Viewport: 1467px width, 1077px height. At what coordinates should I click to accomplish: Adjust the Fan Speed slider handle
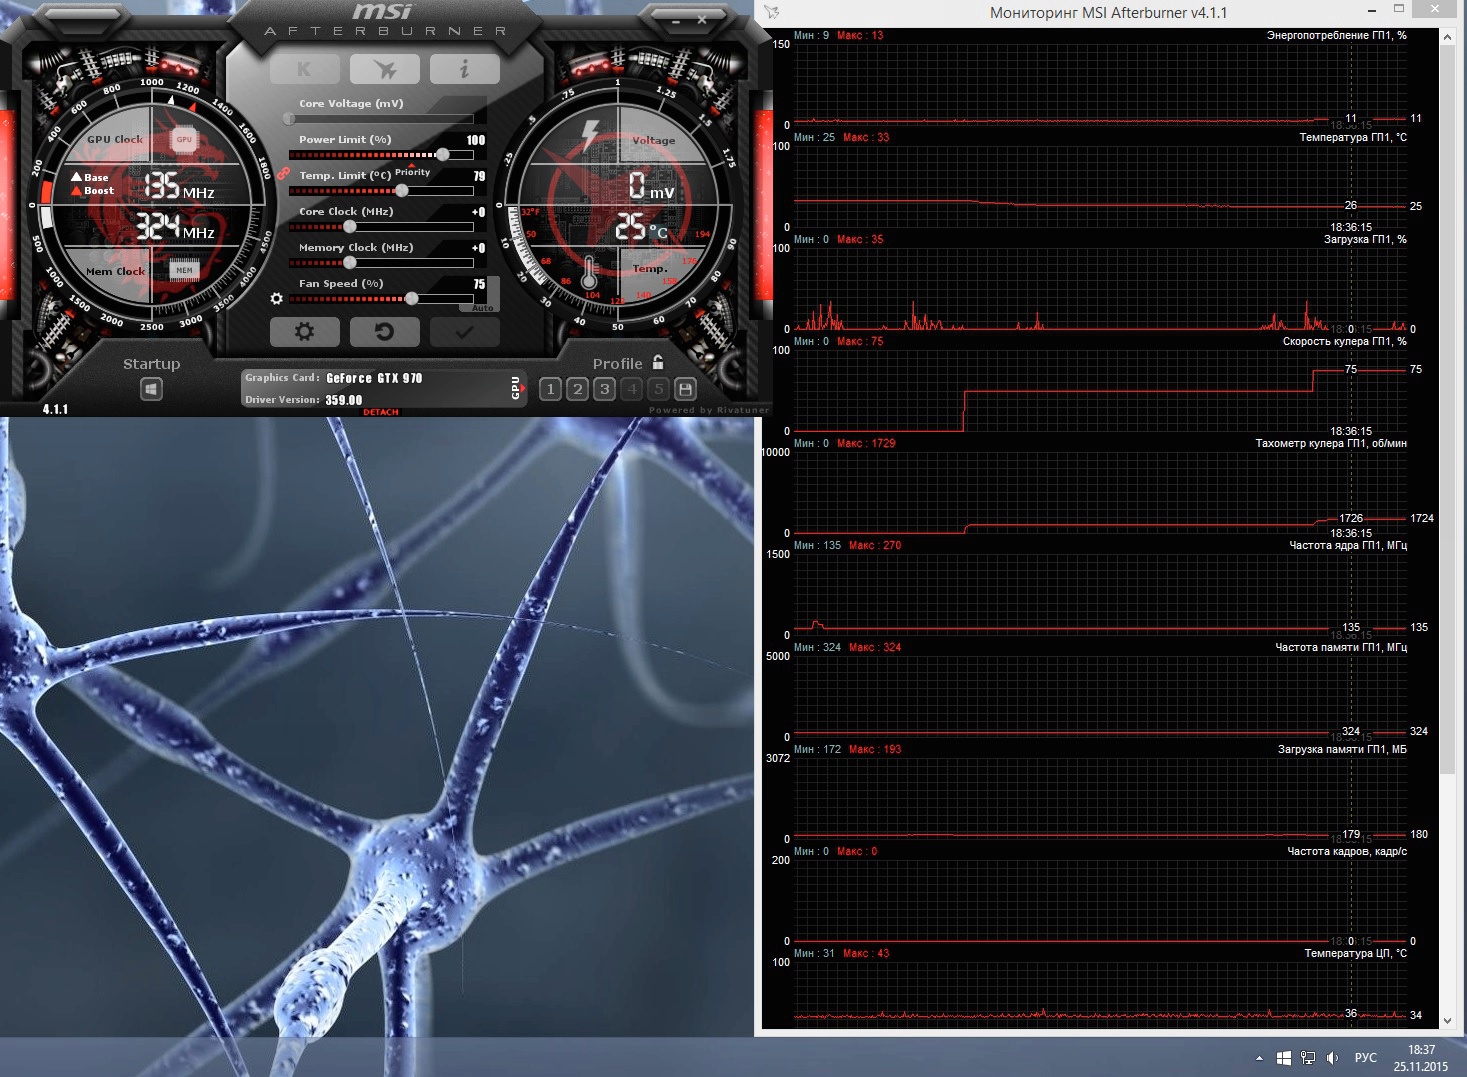tap(411, 298)
